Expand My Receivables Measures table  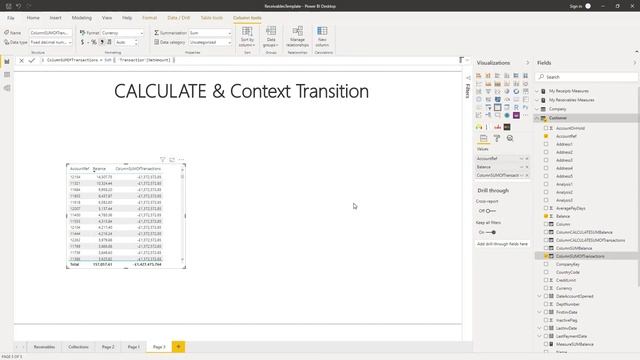[537, 100]
